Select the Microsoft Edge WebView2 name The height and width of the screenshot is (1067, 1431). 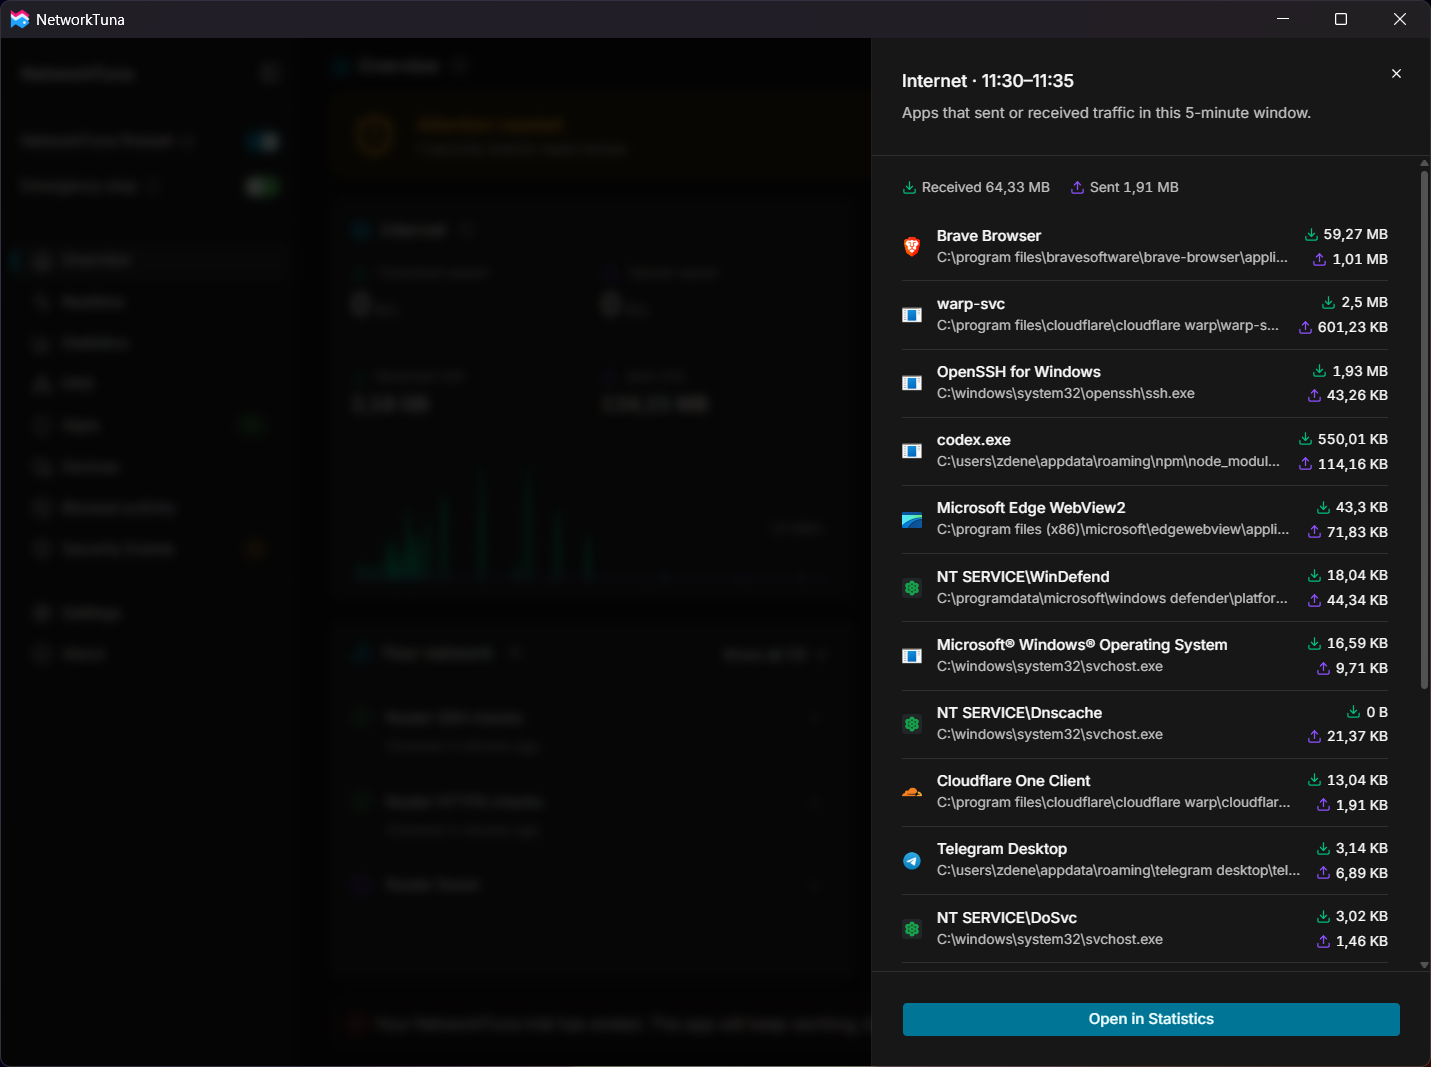tap(1031, 508)
